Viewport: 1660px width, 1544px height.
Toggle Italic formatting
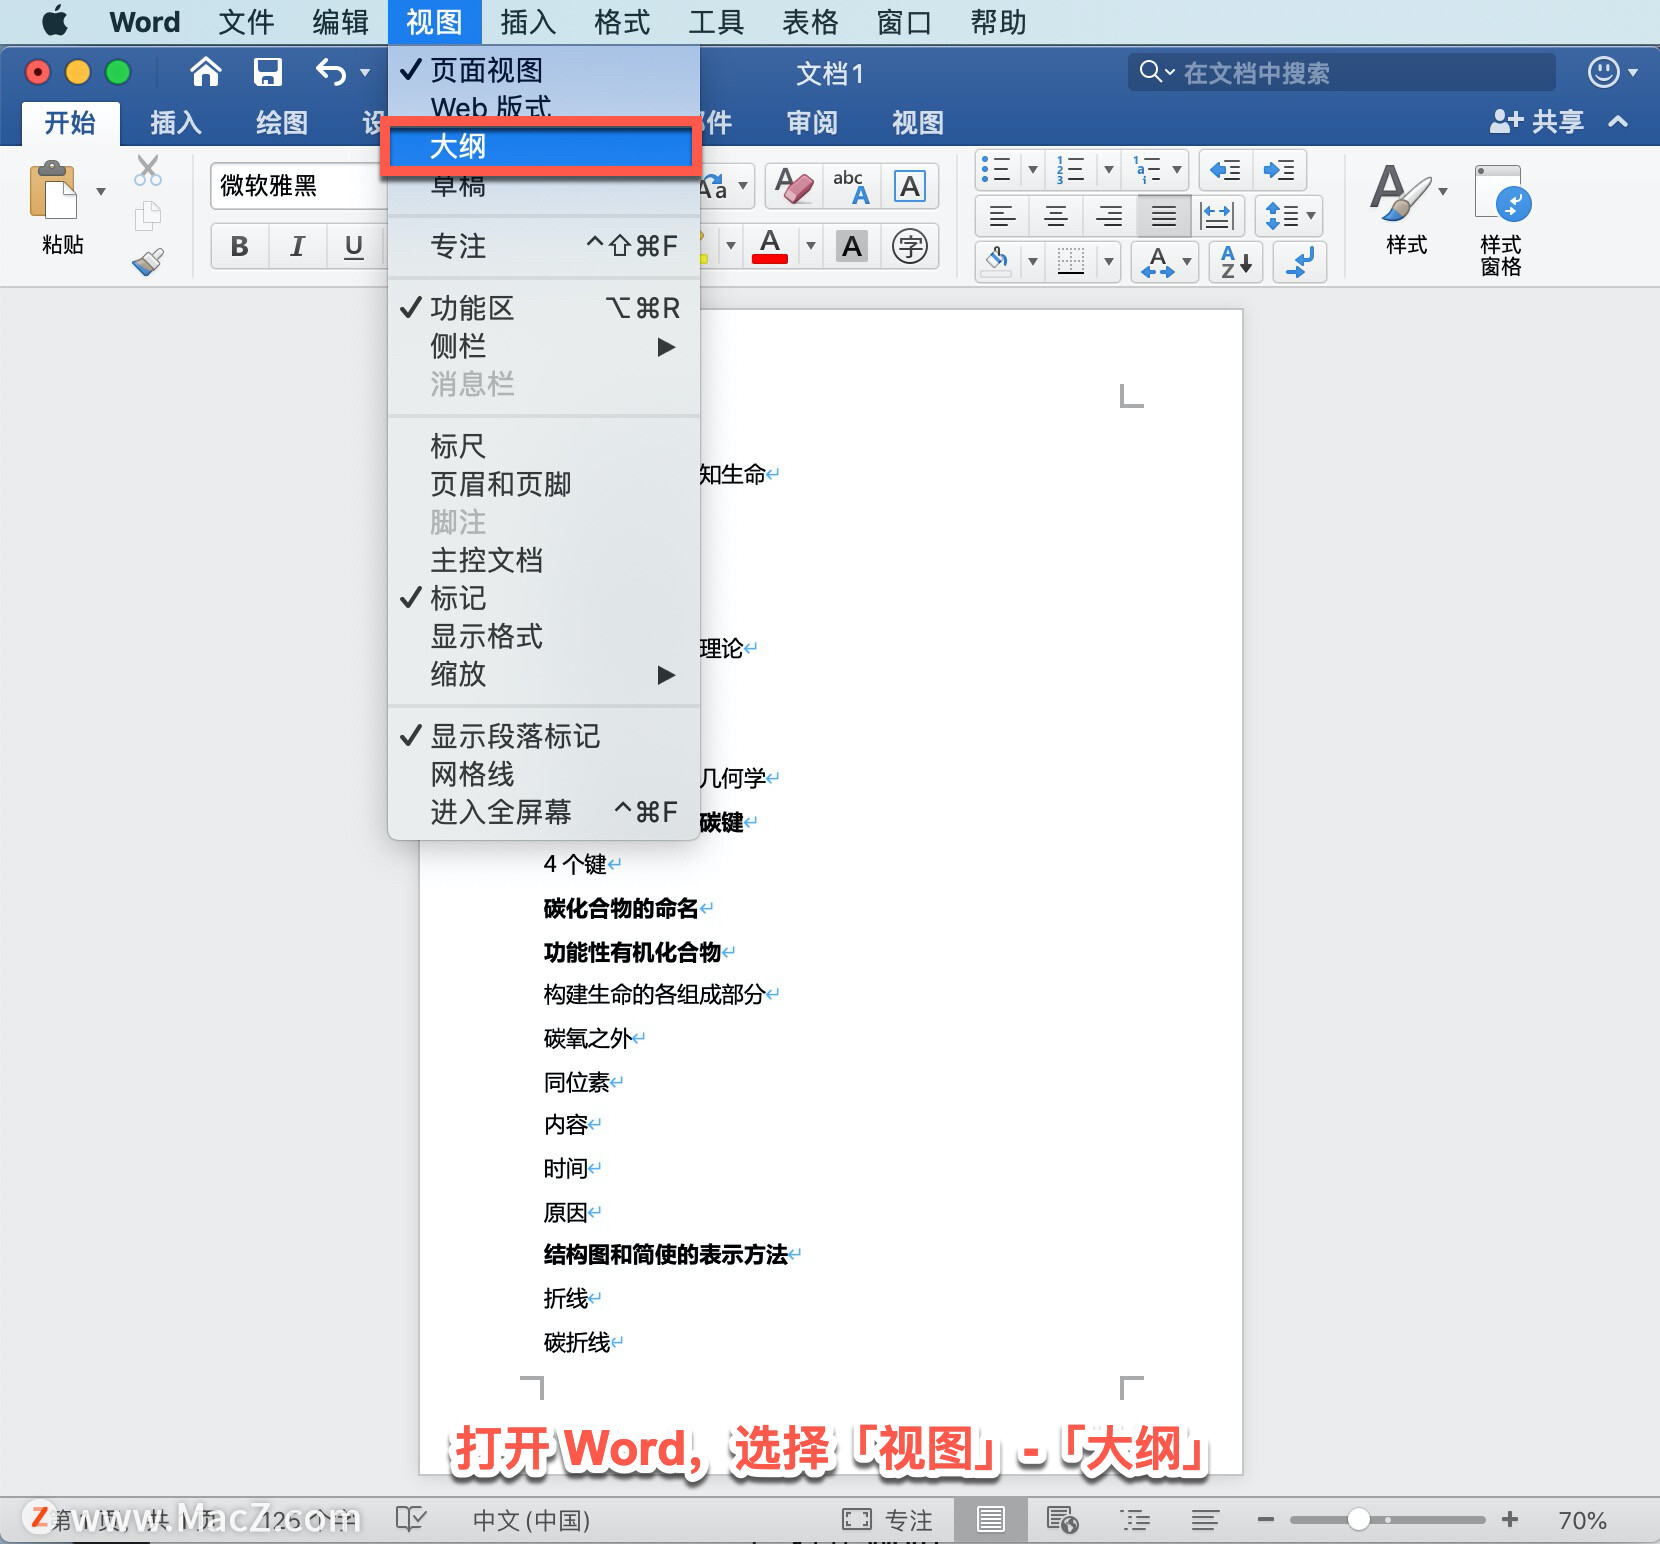[x=297, y=246]
